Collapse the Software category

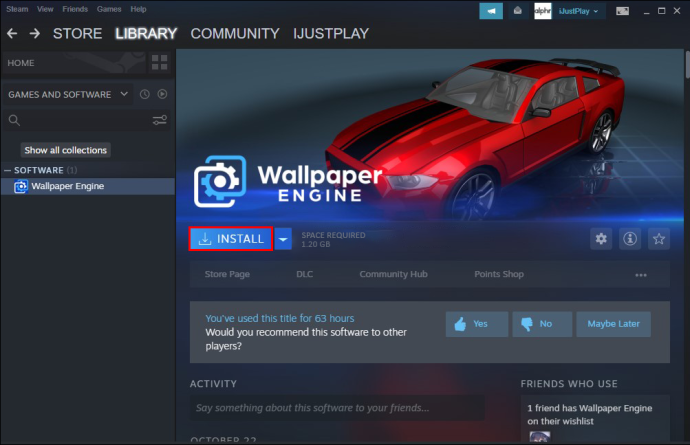tap(7, 170)
